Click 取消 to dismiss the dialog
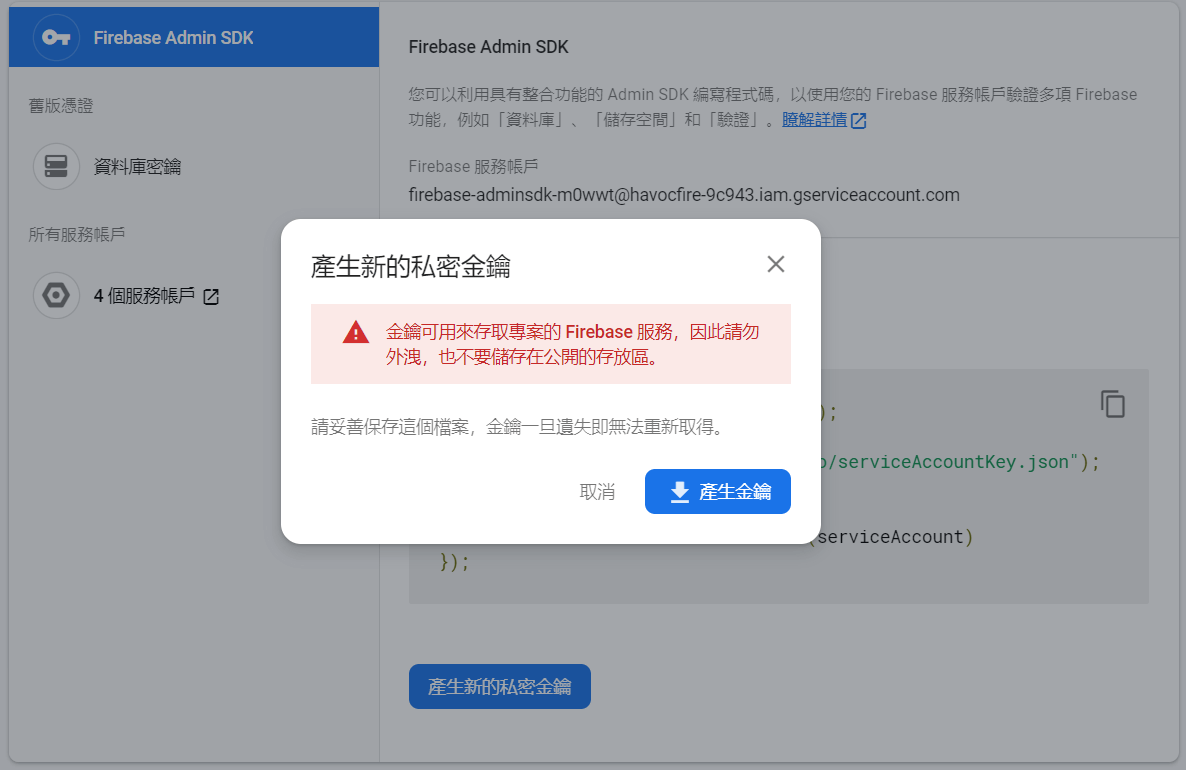The height and width of the screenshot is (770, 1186). click(597, 491)
